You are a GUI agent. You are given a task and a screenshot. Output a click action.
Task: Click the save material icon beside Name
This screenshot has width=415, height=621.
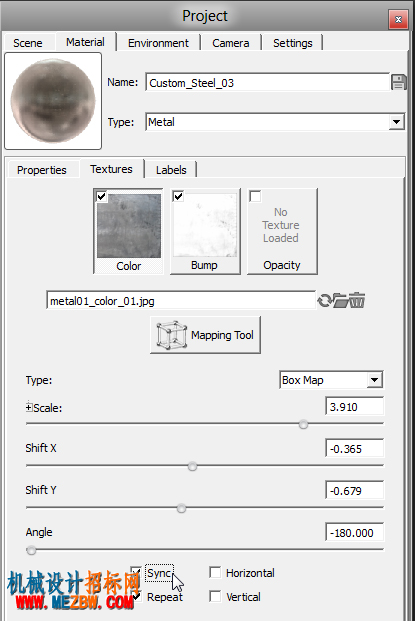click(398, 82)
